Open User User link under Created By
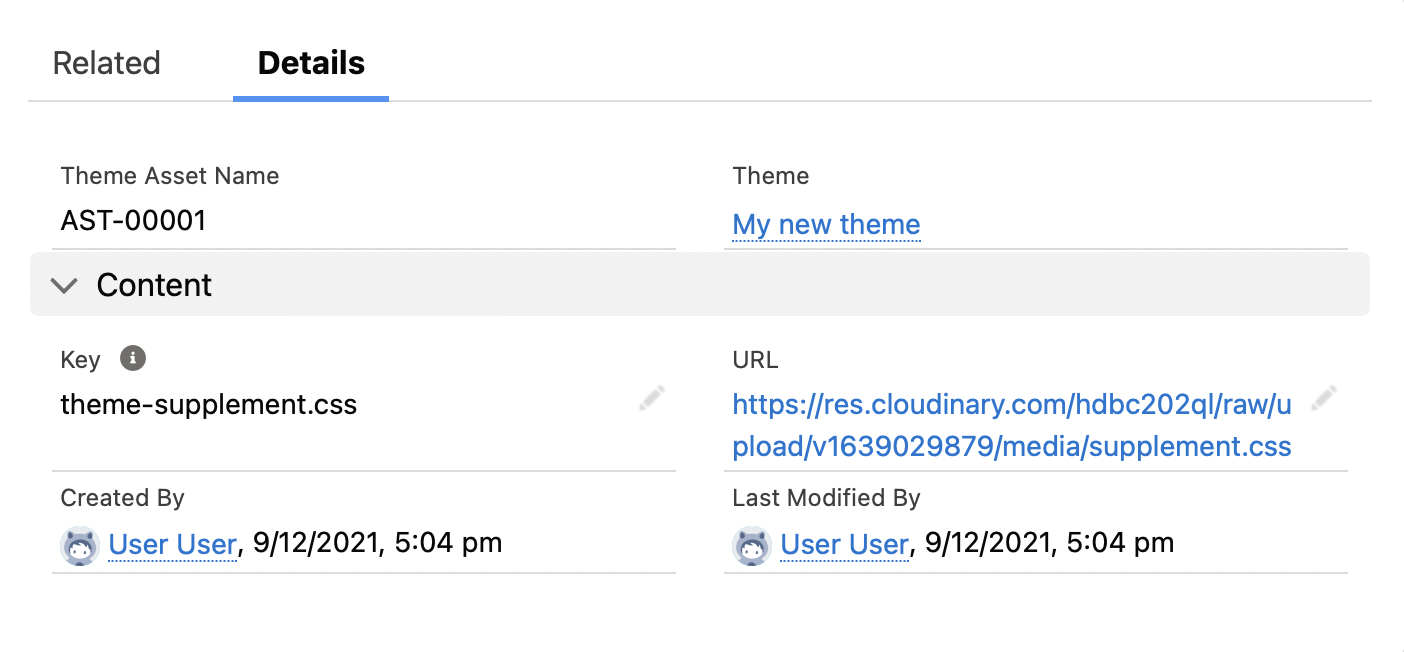This screenshot has height=652, width=1404. [x=173, y=544]
